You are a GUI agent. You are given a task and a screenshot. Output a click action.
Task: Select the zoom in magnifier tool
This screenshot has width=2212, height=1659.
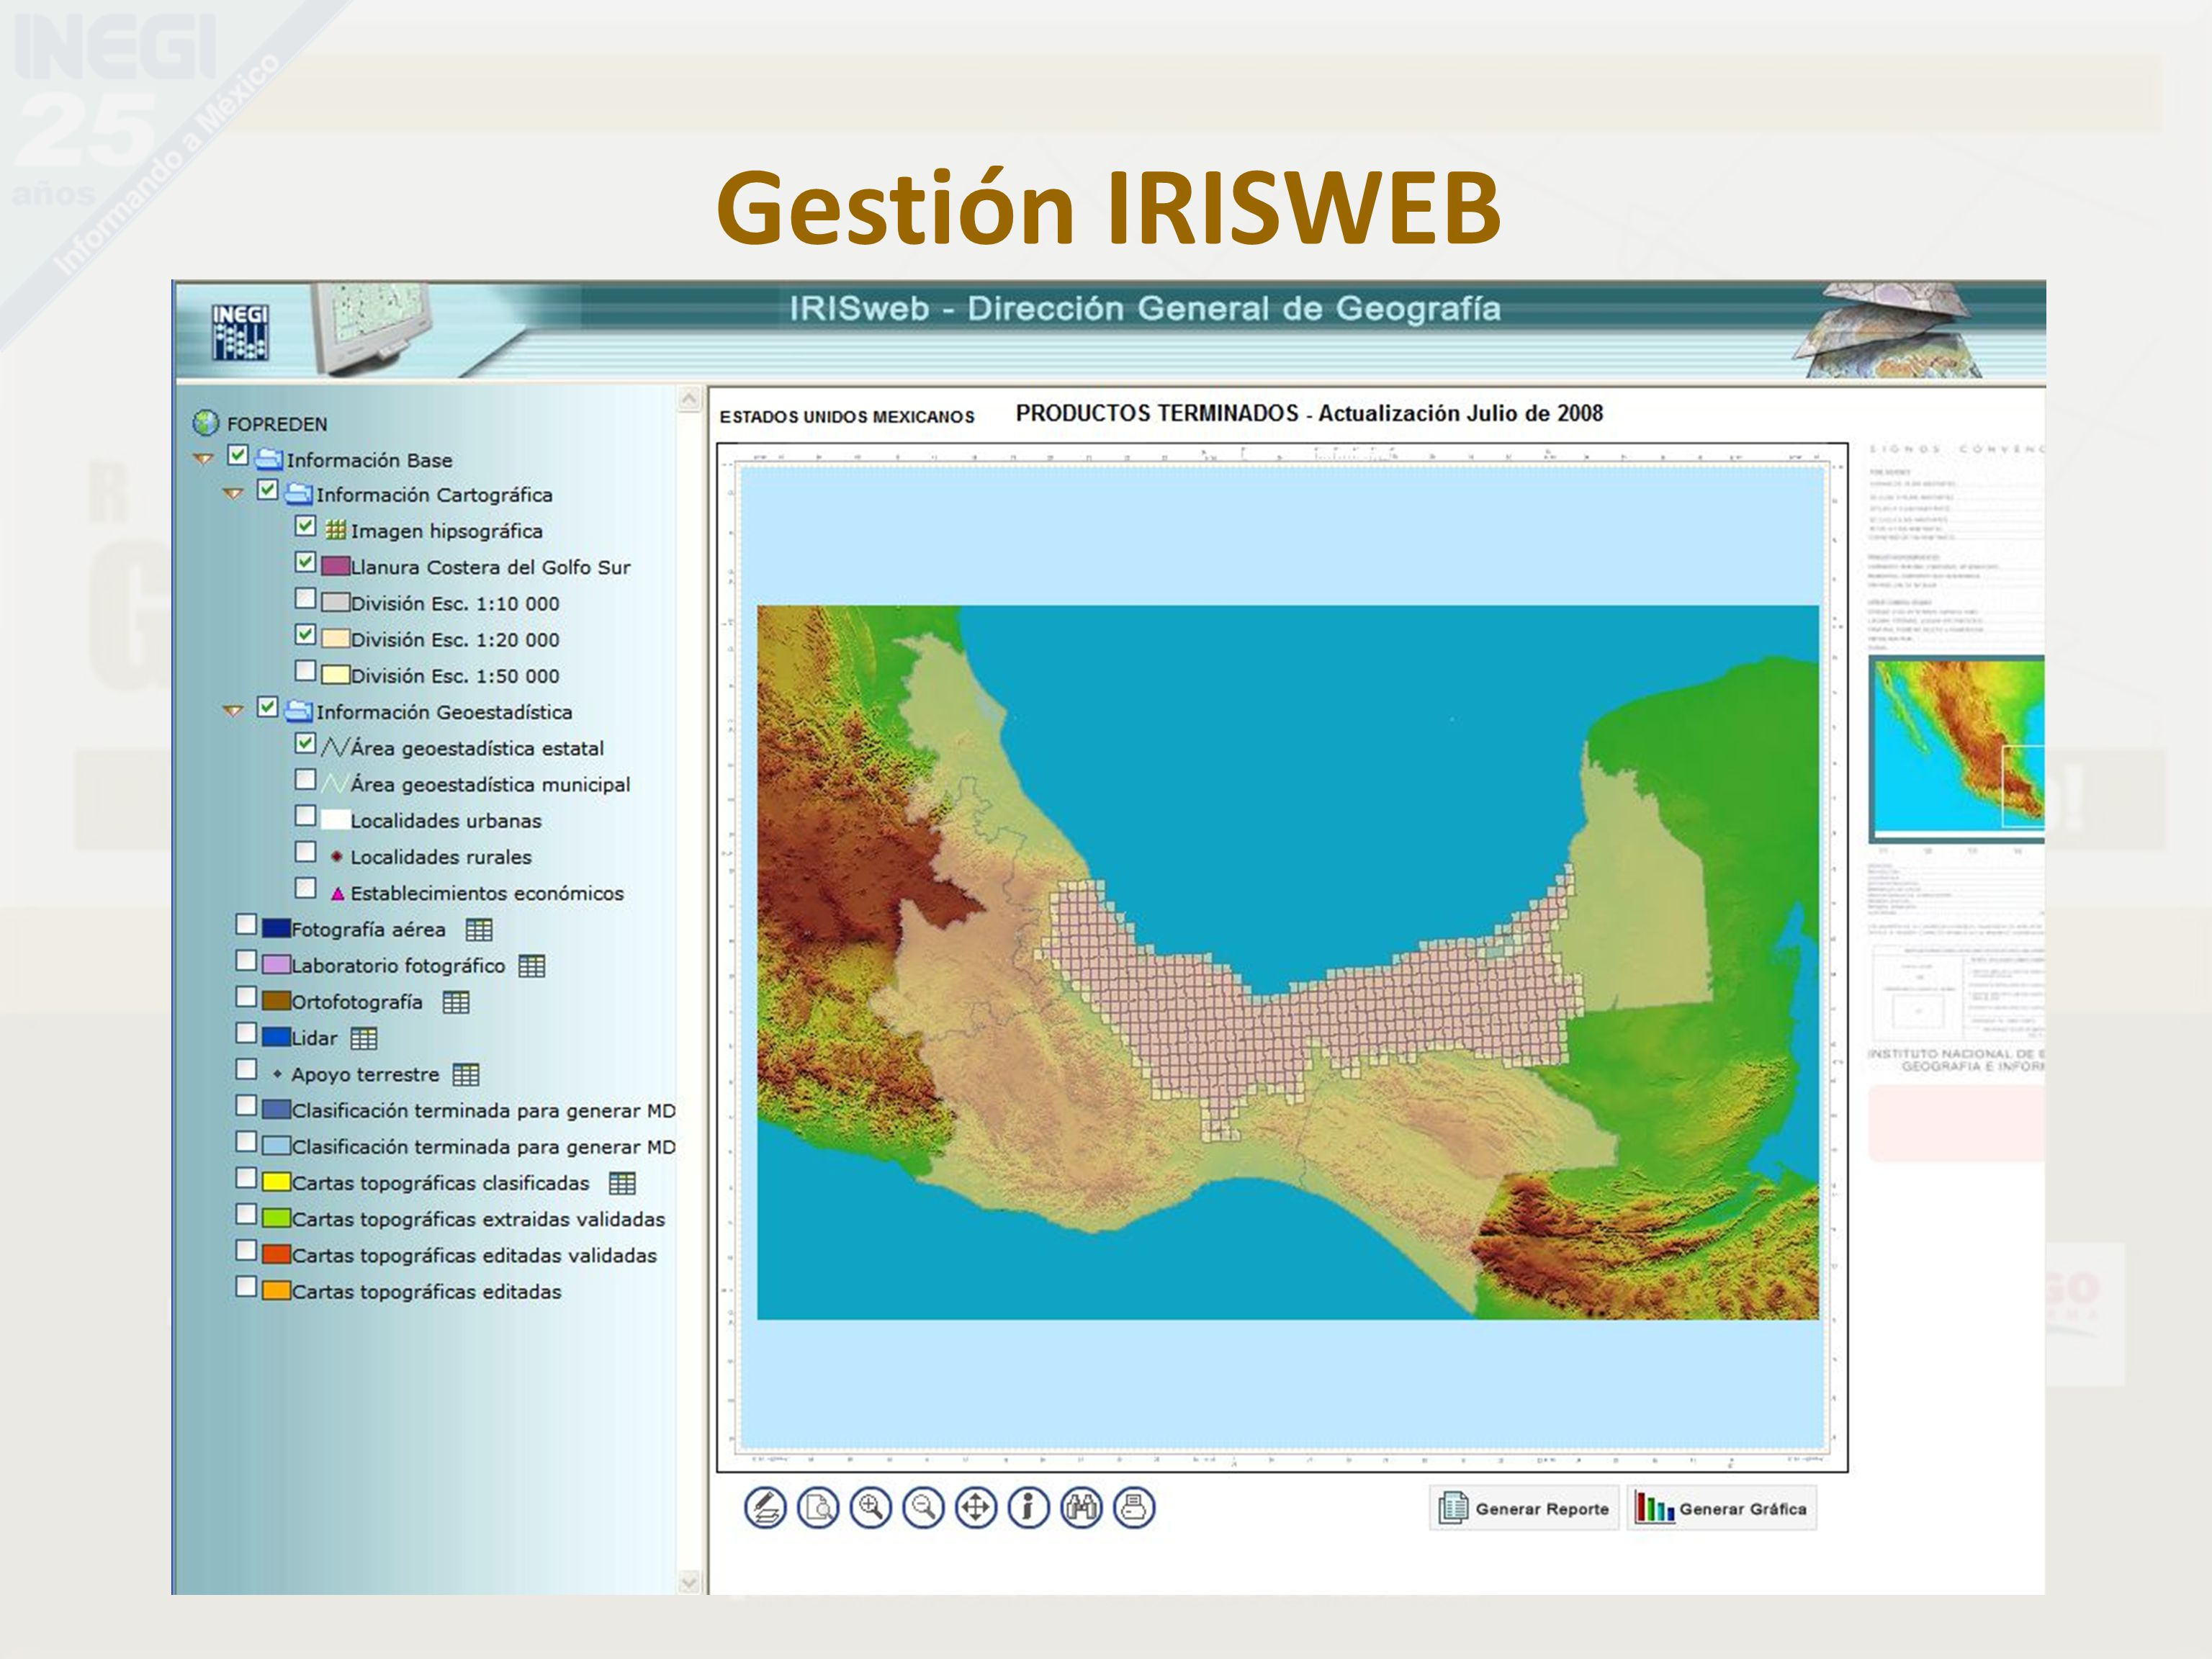[x=871, y=1507]
